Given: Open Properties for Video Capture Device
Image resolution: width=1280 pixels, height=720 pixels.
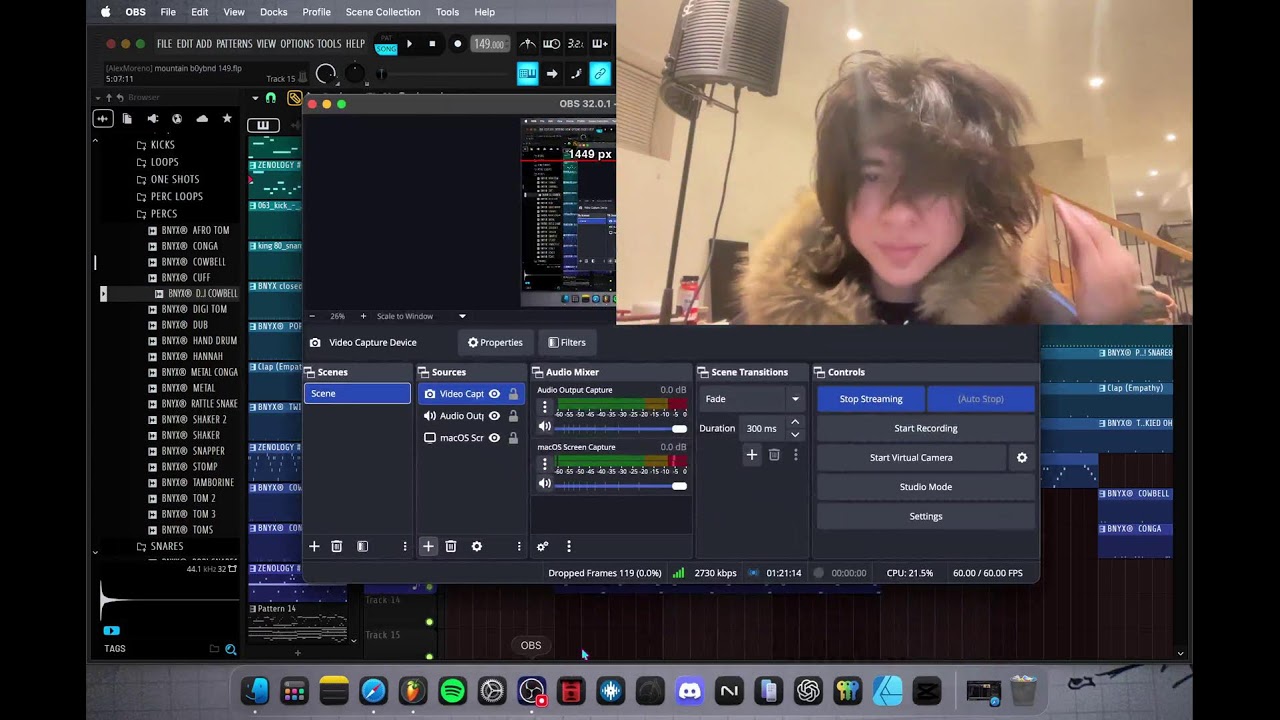Looking at the screenshot, I should [x=495, y=342].
